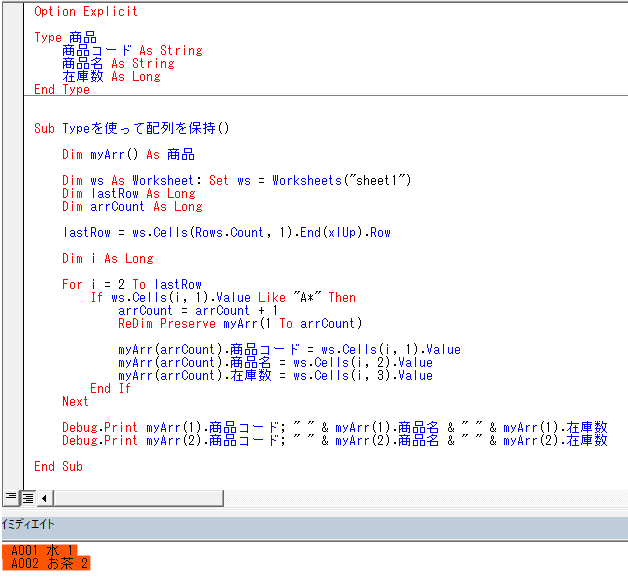Image resolution: width=628 pixels, height=583 pixels.
Task: Click the 在庫数 As Long line
Action: (x=112, y=76)
